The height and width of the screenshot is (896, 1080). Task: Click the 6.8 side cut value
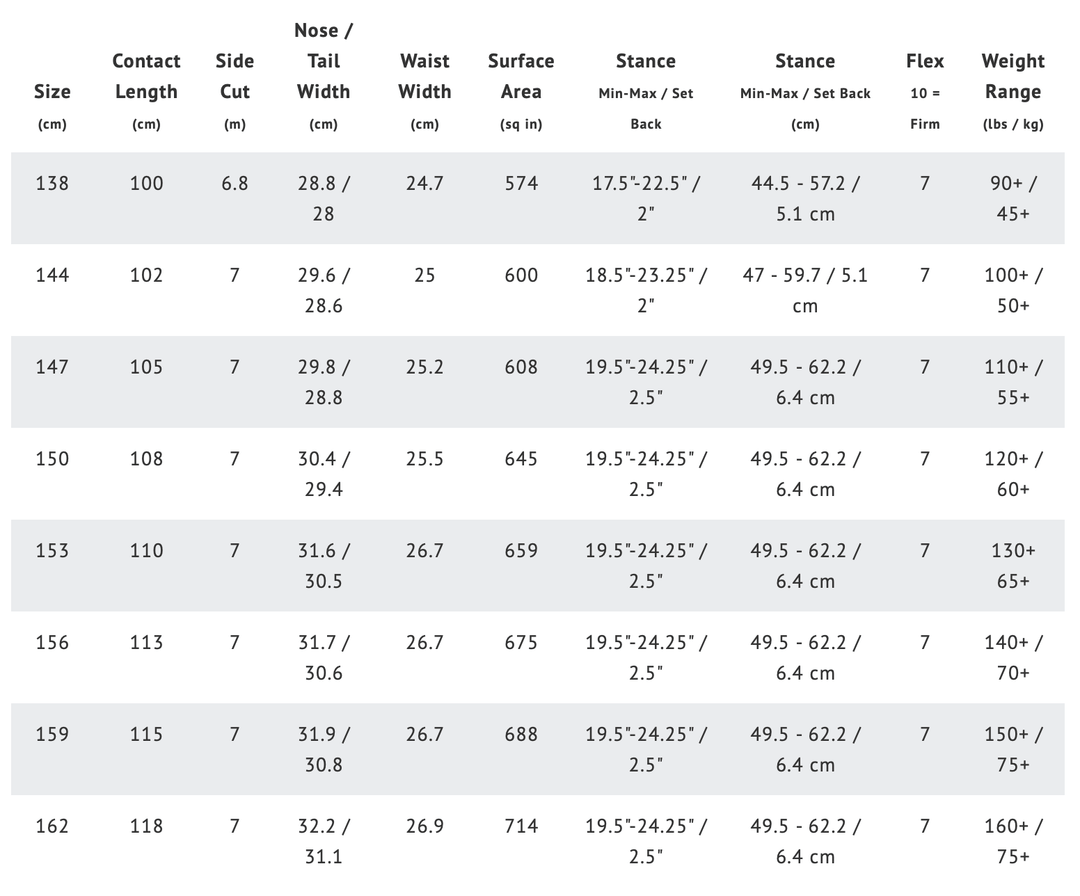(x=234, y=183)
